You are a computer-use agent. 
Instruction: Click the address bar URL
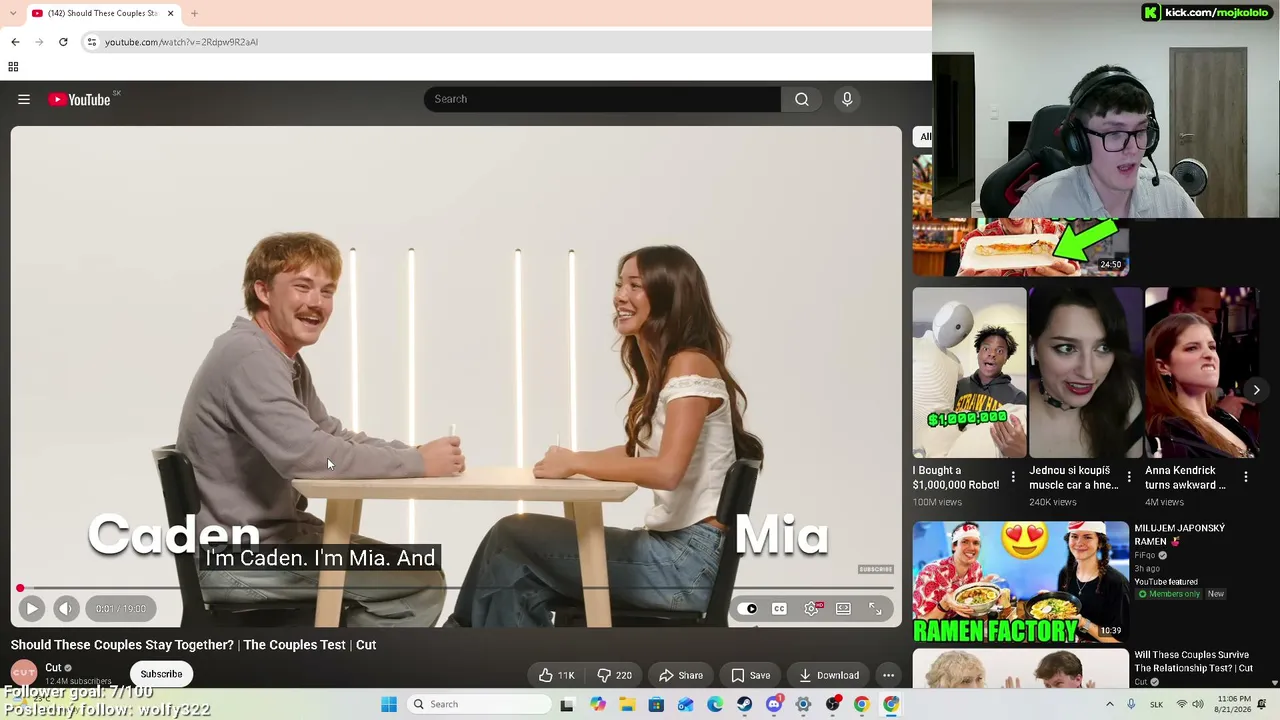181,42
